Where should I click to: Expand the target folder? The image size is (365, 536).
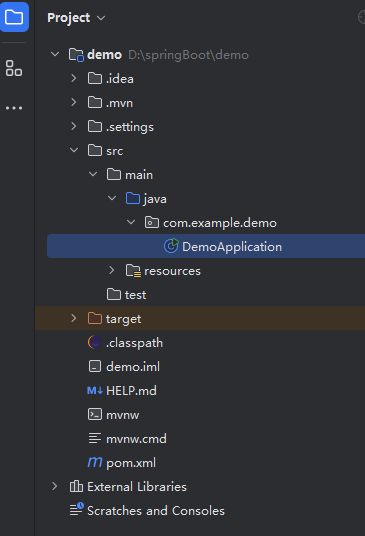tap(73, 318)
